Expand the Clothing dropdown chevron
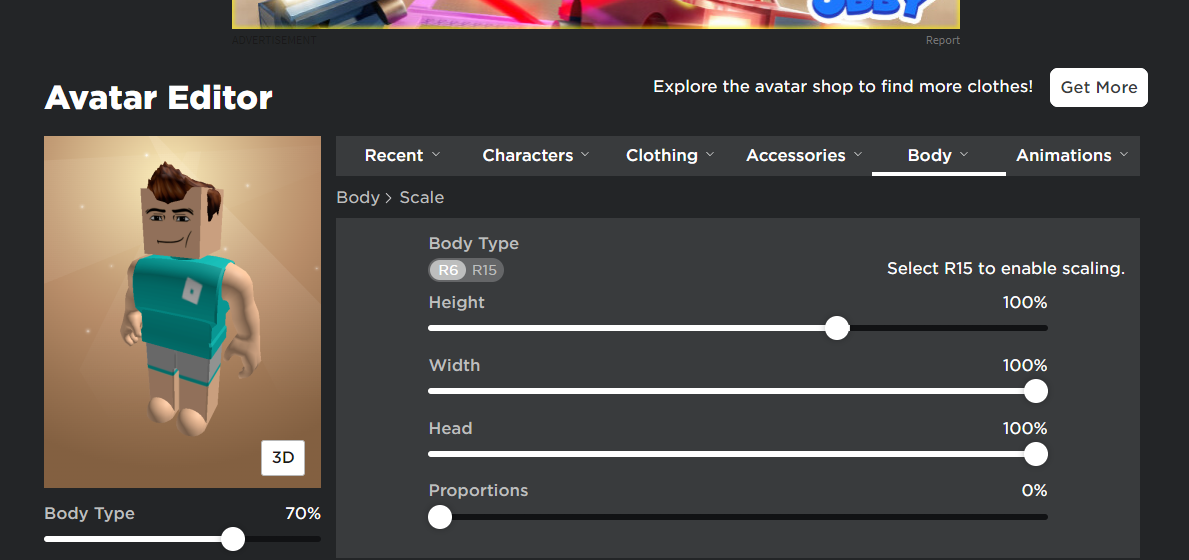The image size is (1189, 560). point(710,155)
